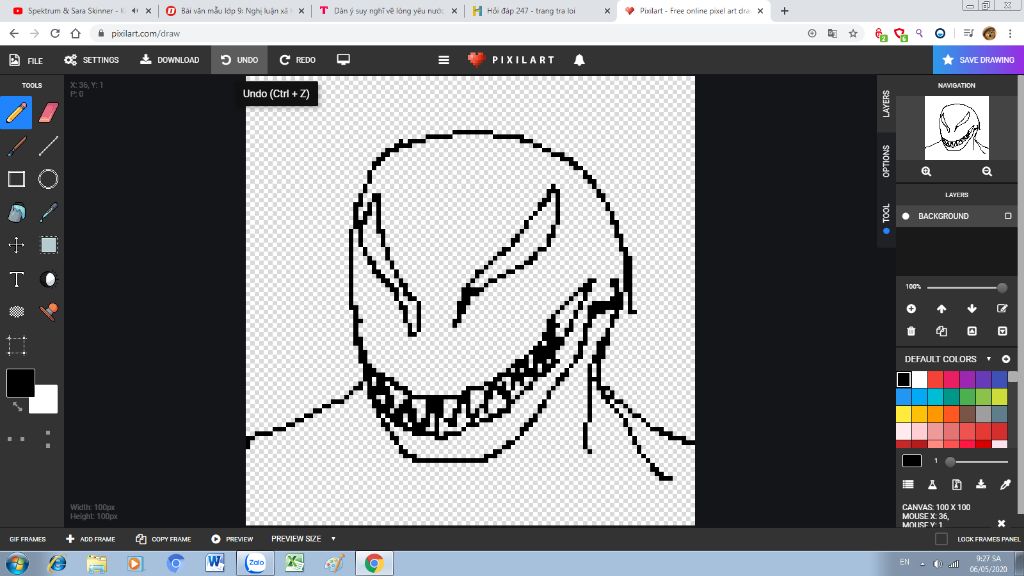Viewport: 1024px width, 576px height.
Task: Pick the white color swatch in palette
Action: click(920, 379)
